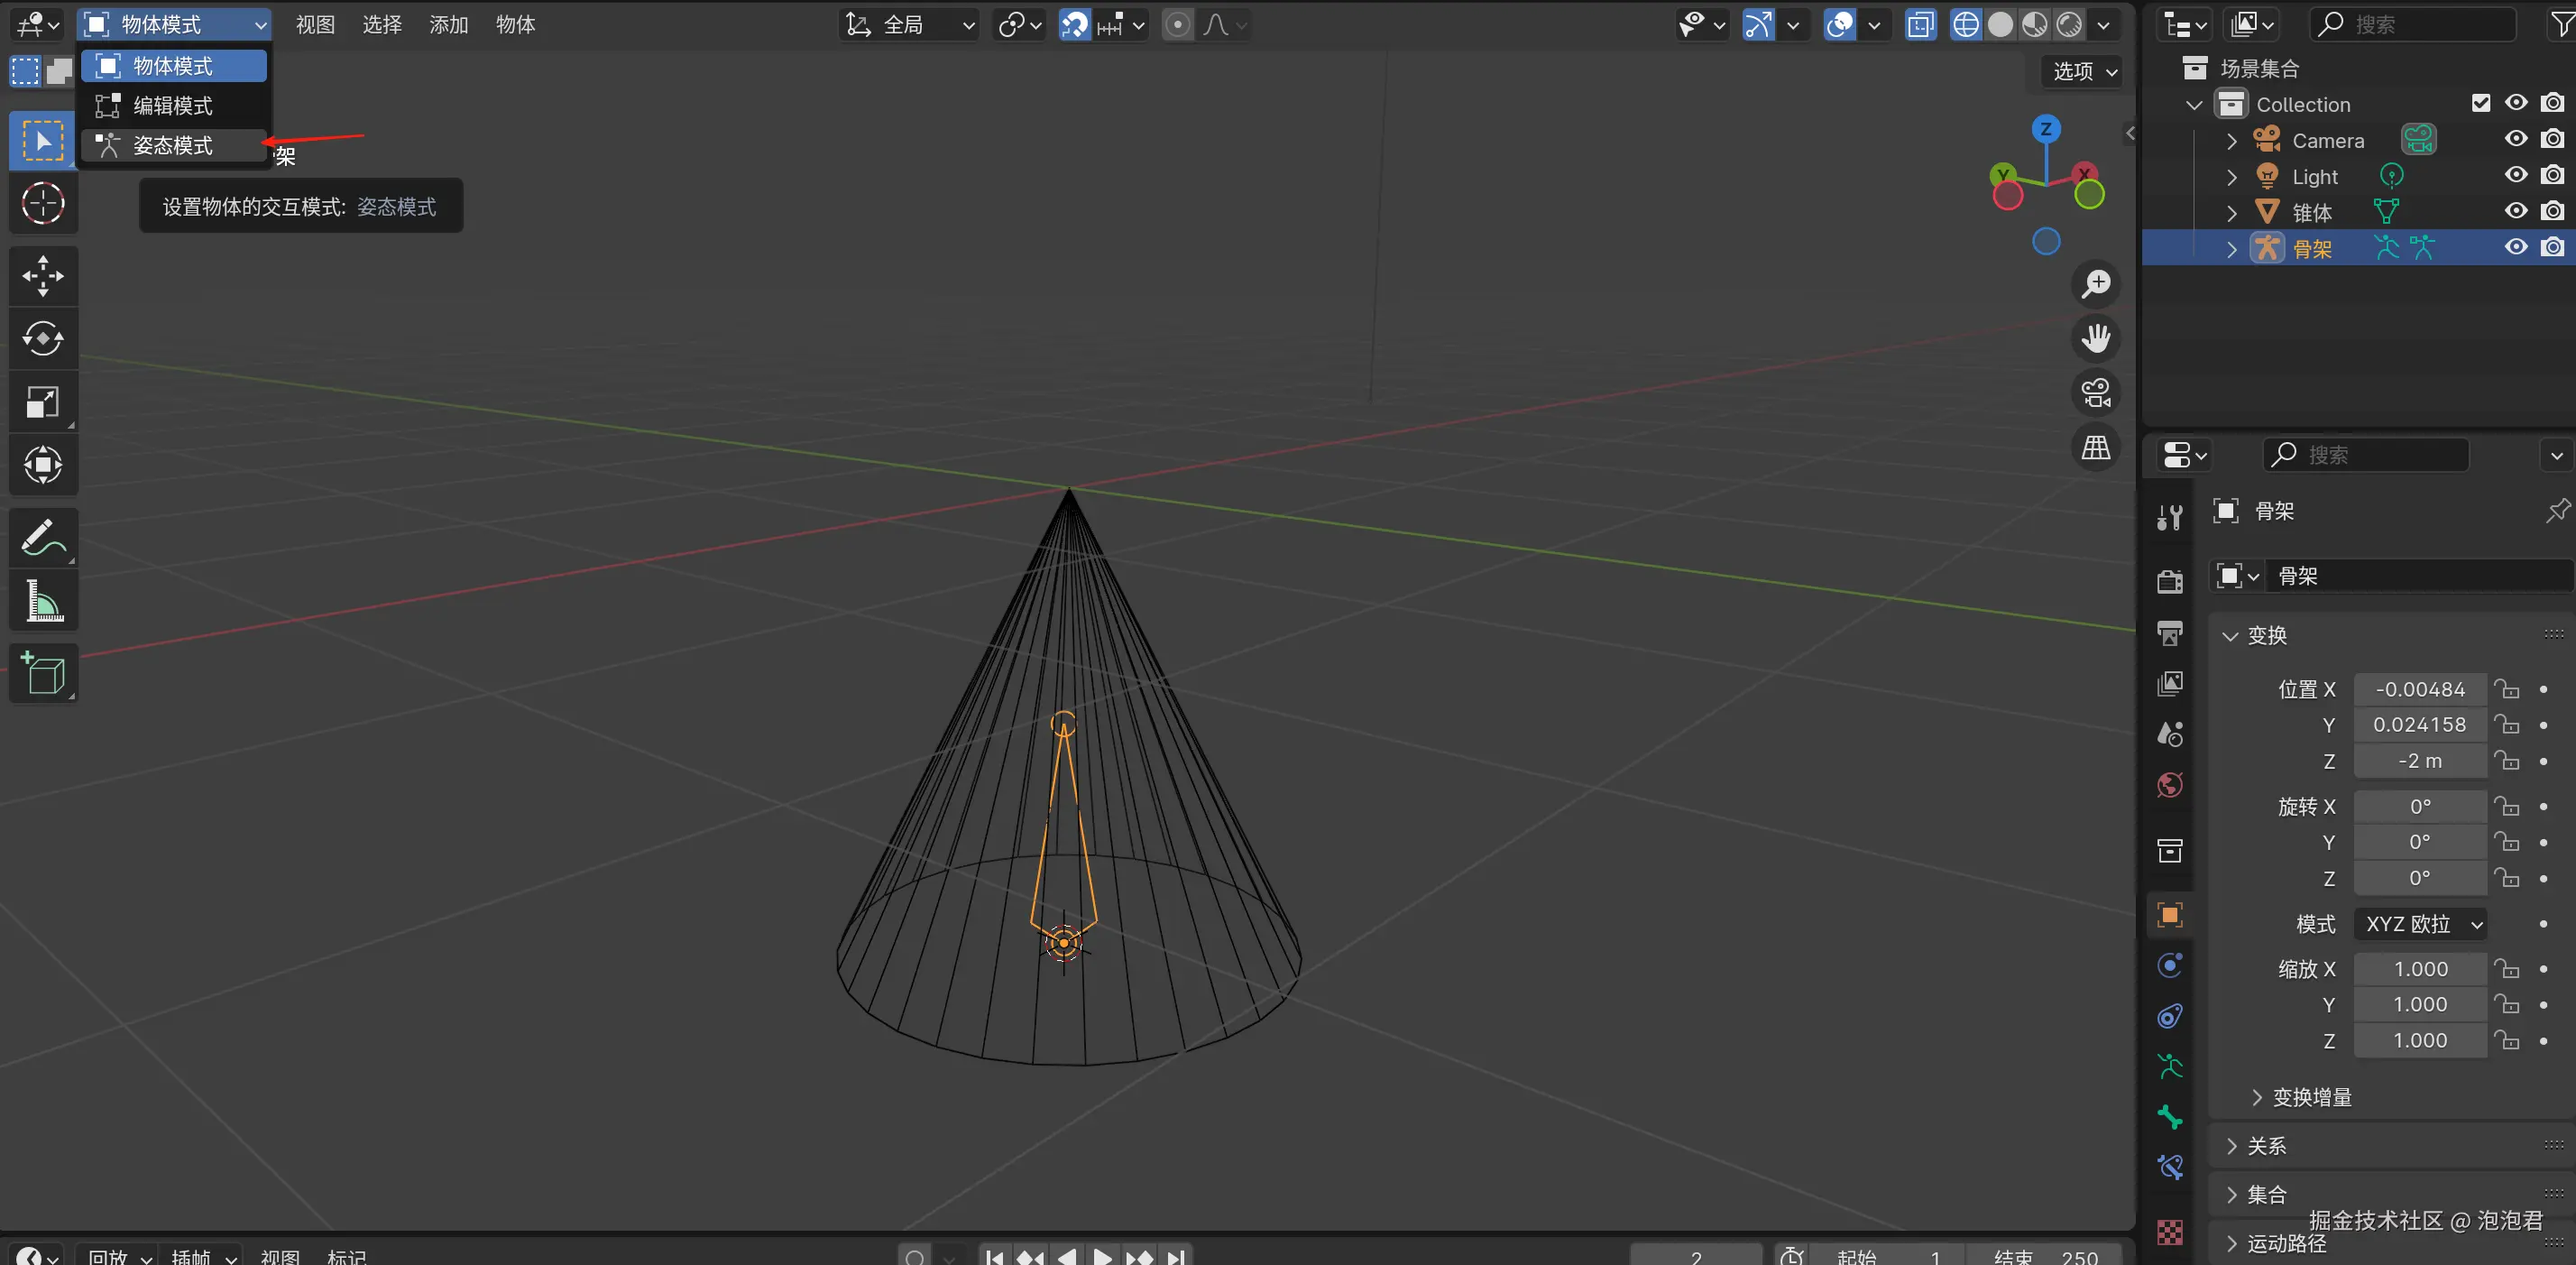Image resolution: width=2576 pixels, height=1265 pixels.
Task: Uncheck the Collection exclude checkbox
Action: (x=2480, y=103)
